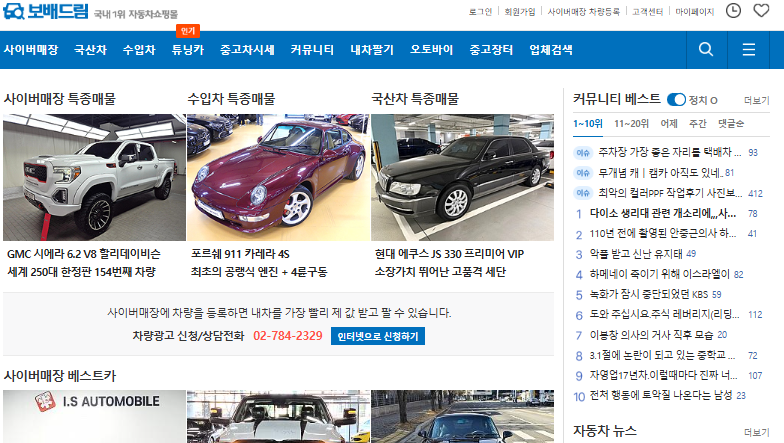Screen dimensions: 784x443
Task: Open the I.S AUTOMOBILE best car thumbnail
Action: point(94,416)
